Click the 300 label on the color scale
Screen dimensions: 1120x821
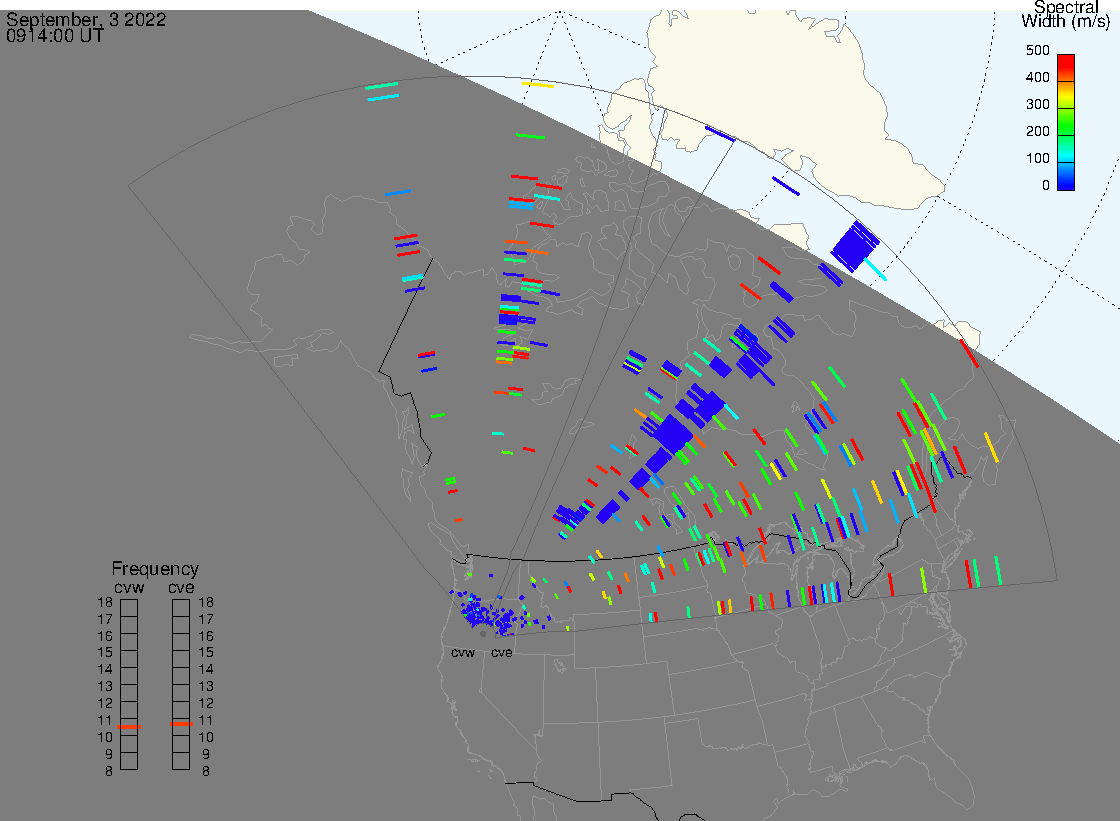pos(1037,104)
